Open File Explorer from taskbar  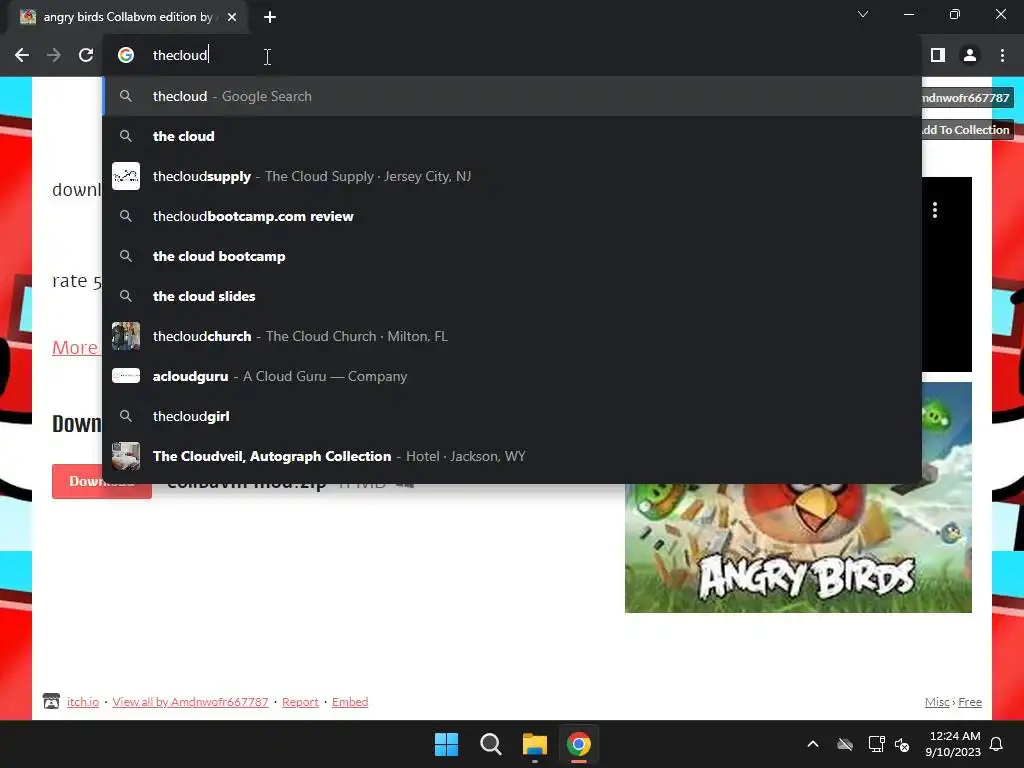[x=535, y=744]
